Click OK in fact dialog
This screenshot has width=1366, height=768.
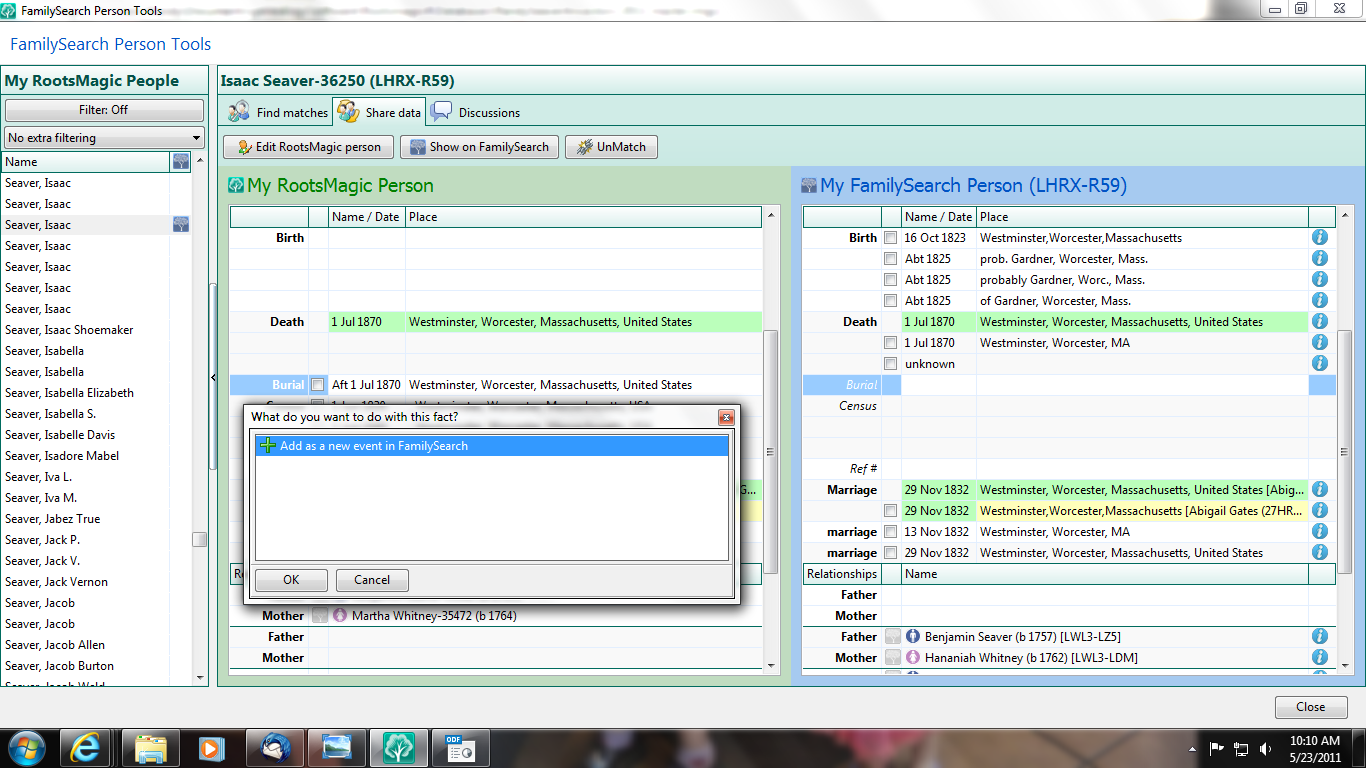click(x=291, y=580)
